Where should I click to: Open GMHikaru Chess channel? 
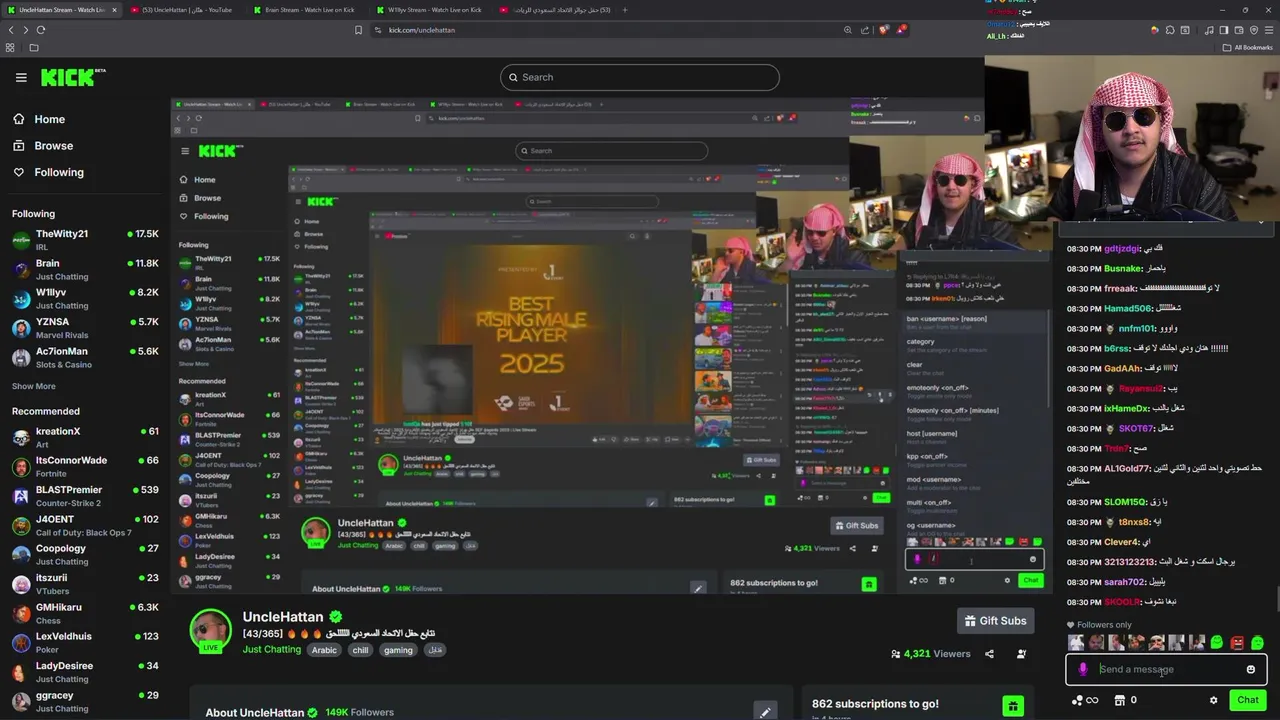coord(84,613)
